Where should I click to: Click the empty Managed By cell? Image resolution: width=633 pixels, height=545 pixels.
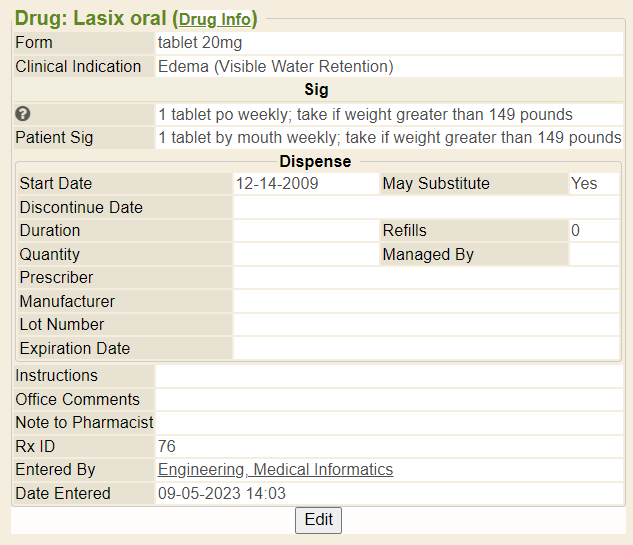click(x=594, y=255)
